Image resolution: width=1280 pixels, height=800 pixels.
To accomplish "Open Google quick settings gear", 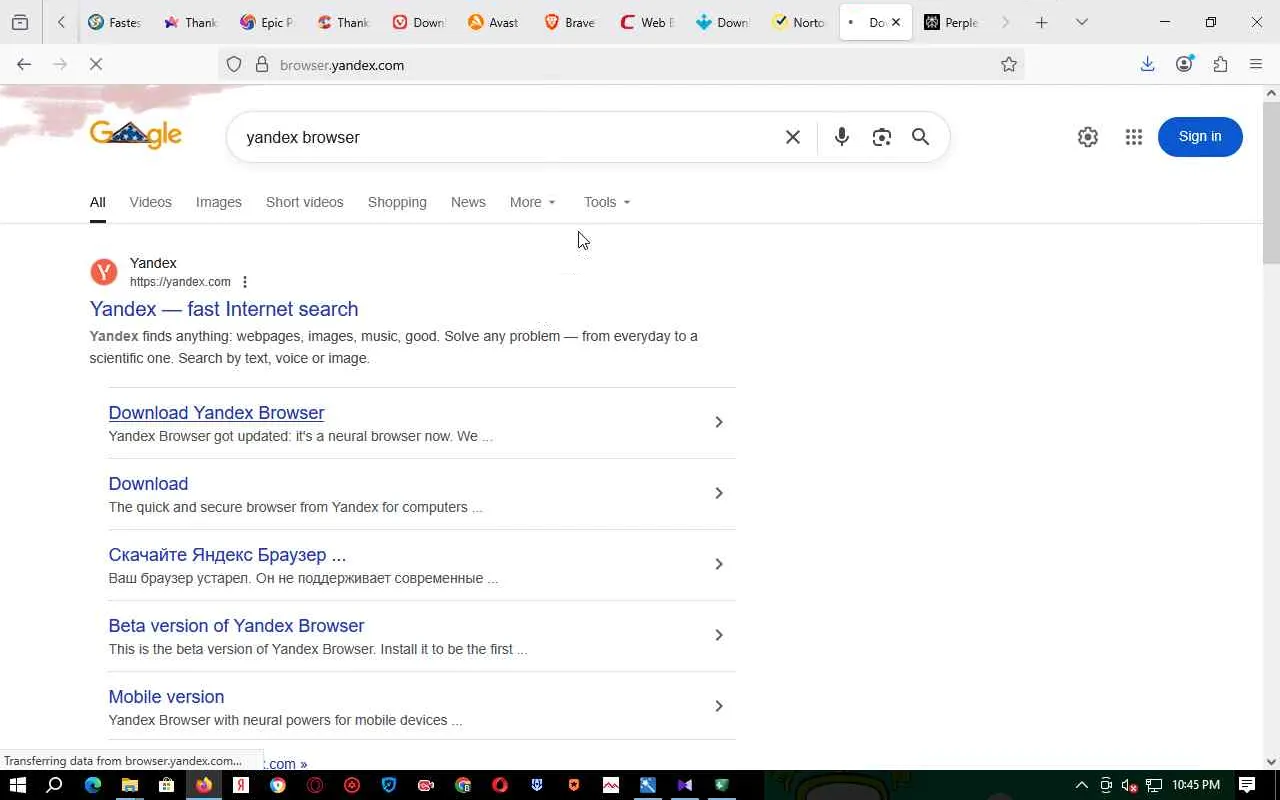I will click(x=1088, y=137).
